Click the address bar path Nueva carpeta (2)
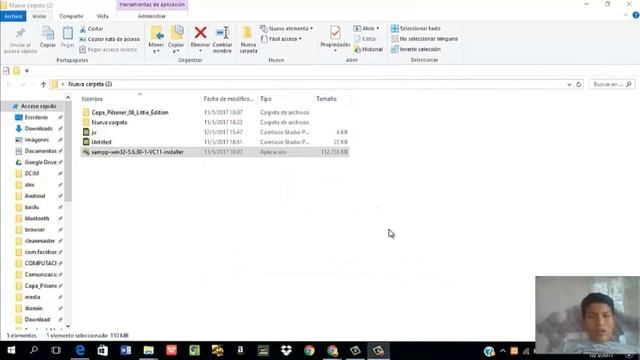 (x=90, y=84)
